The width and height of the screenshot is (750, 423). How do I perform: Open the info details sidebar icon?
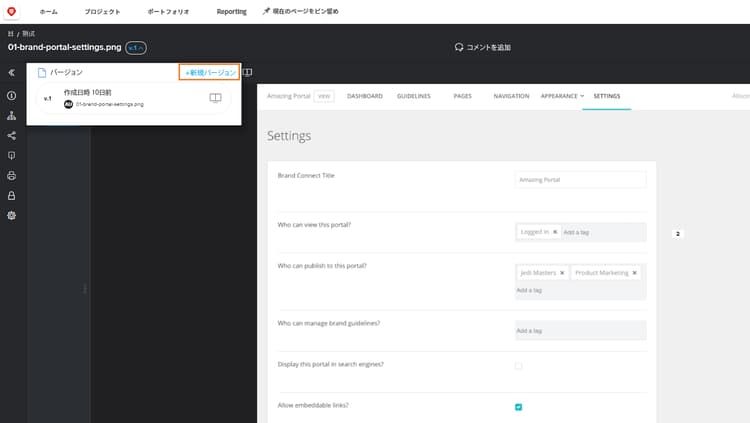(x=11, y=96)
